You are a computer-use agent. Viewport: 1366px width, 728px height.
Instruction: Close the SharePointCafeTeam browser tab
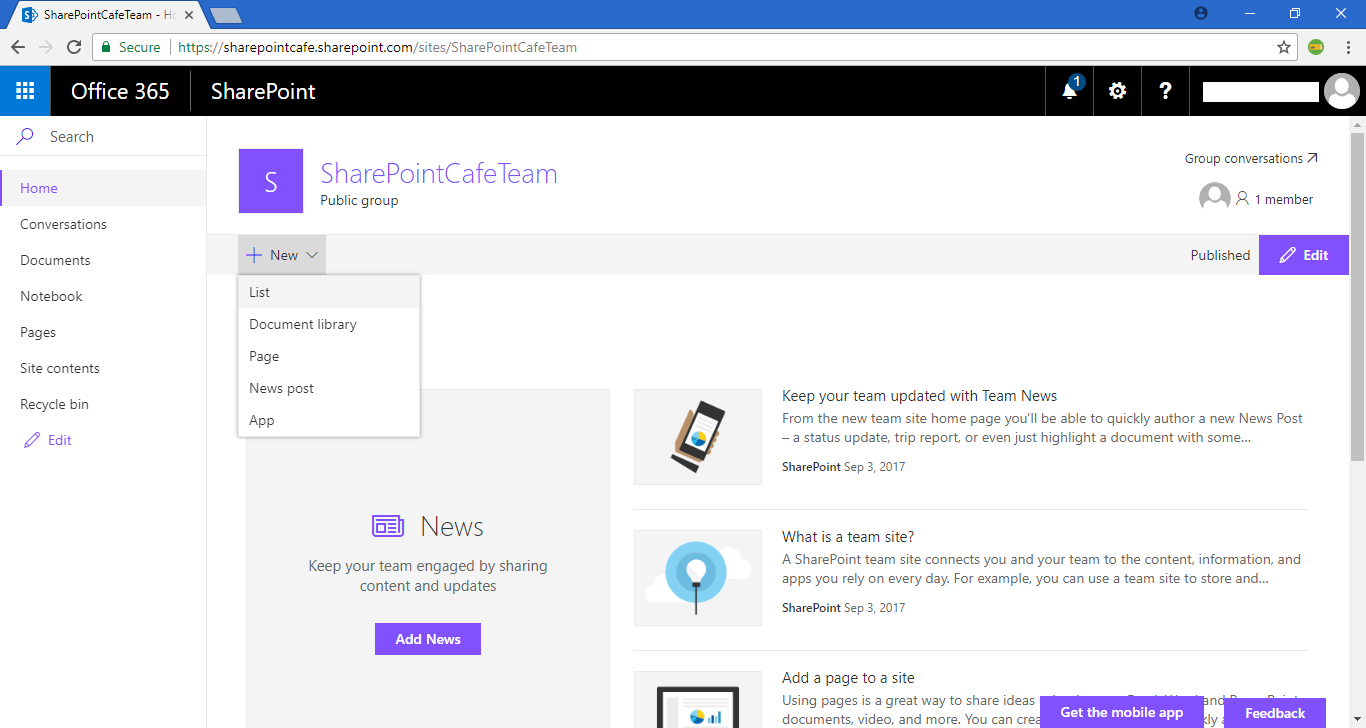(189, 16)
